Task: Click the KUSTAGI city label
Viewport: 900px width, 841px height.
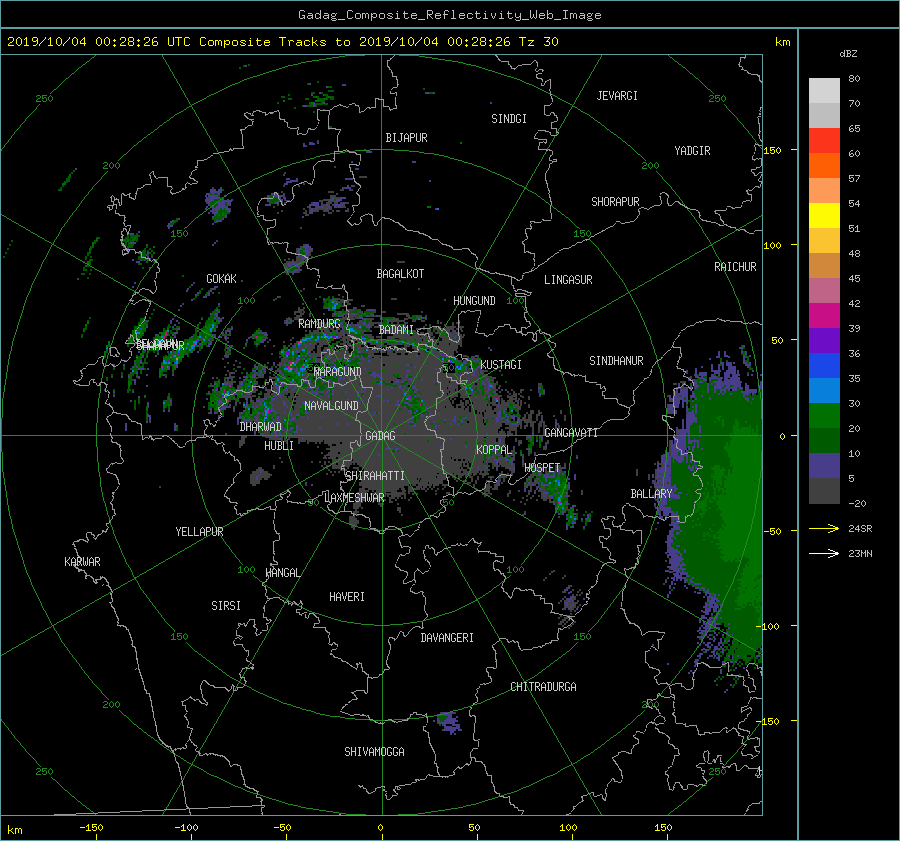Action: (501, 365)
